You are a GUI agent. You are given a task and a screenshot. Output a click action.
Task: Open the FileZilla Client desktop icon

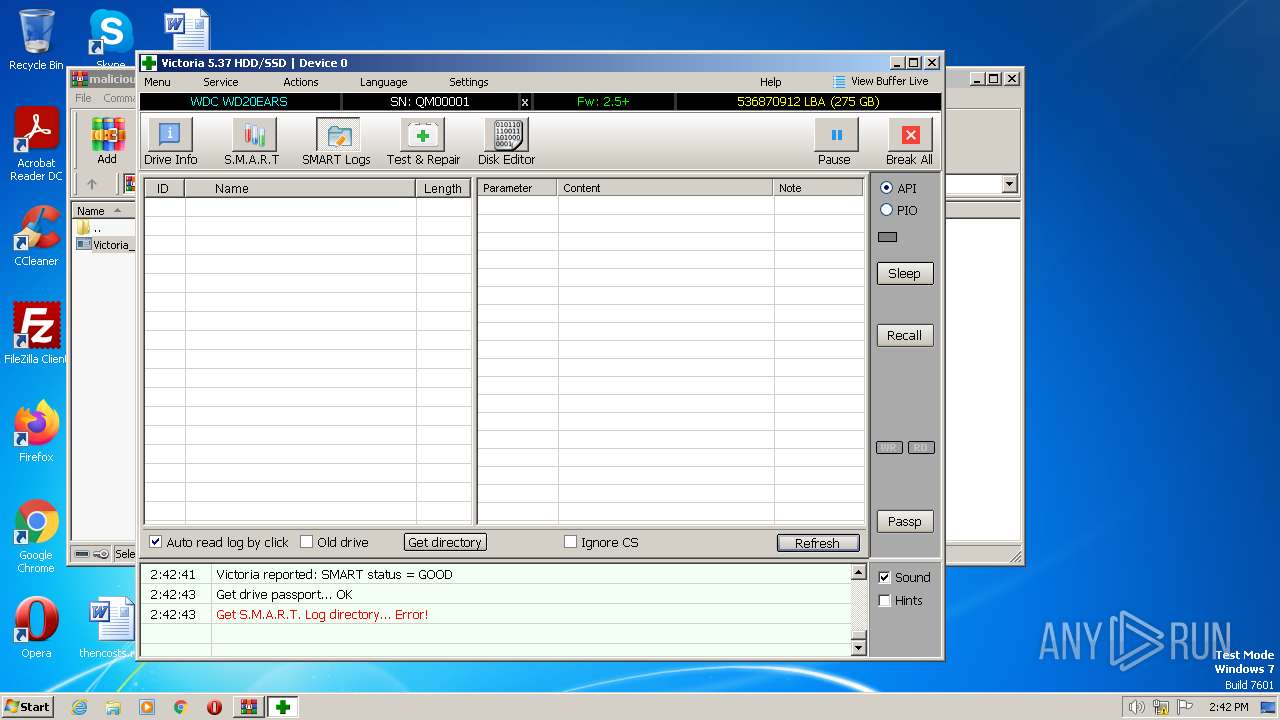36,334
